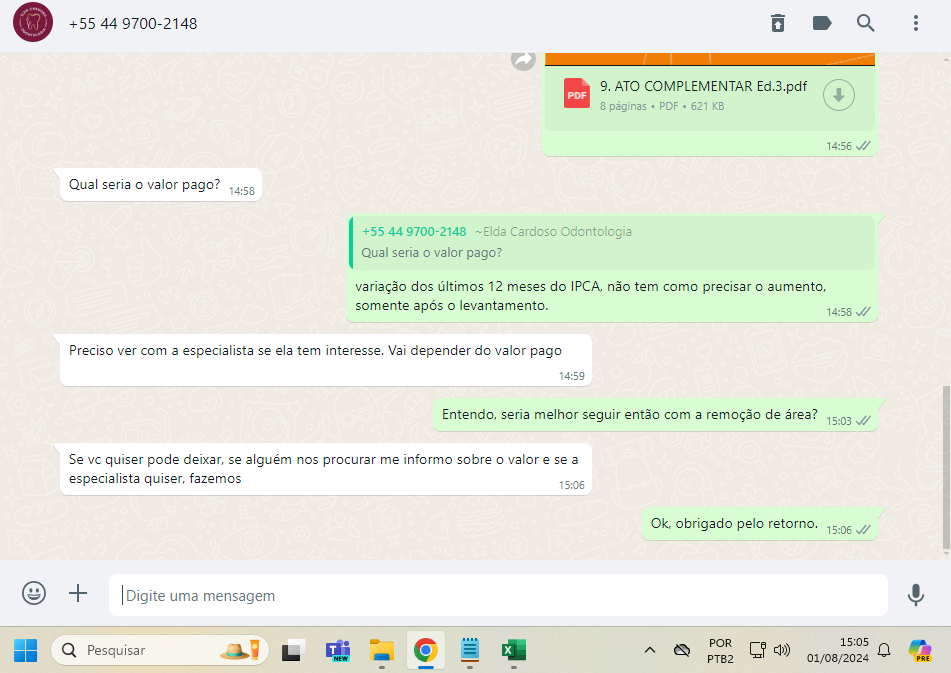Click the delete chat trash icon
The height and width of the screenshot is (673, 951).
[x=778, y=23]
